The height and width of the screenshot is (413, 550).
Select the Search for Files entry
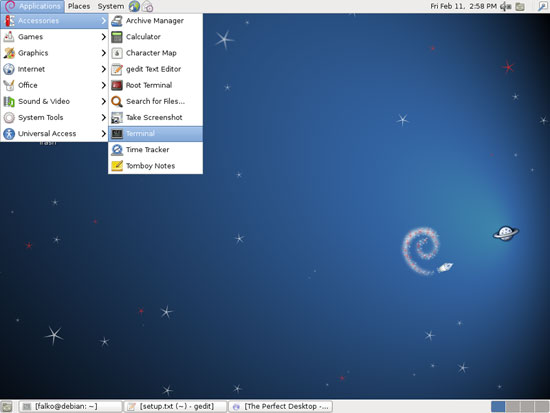point(155,101)
